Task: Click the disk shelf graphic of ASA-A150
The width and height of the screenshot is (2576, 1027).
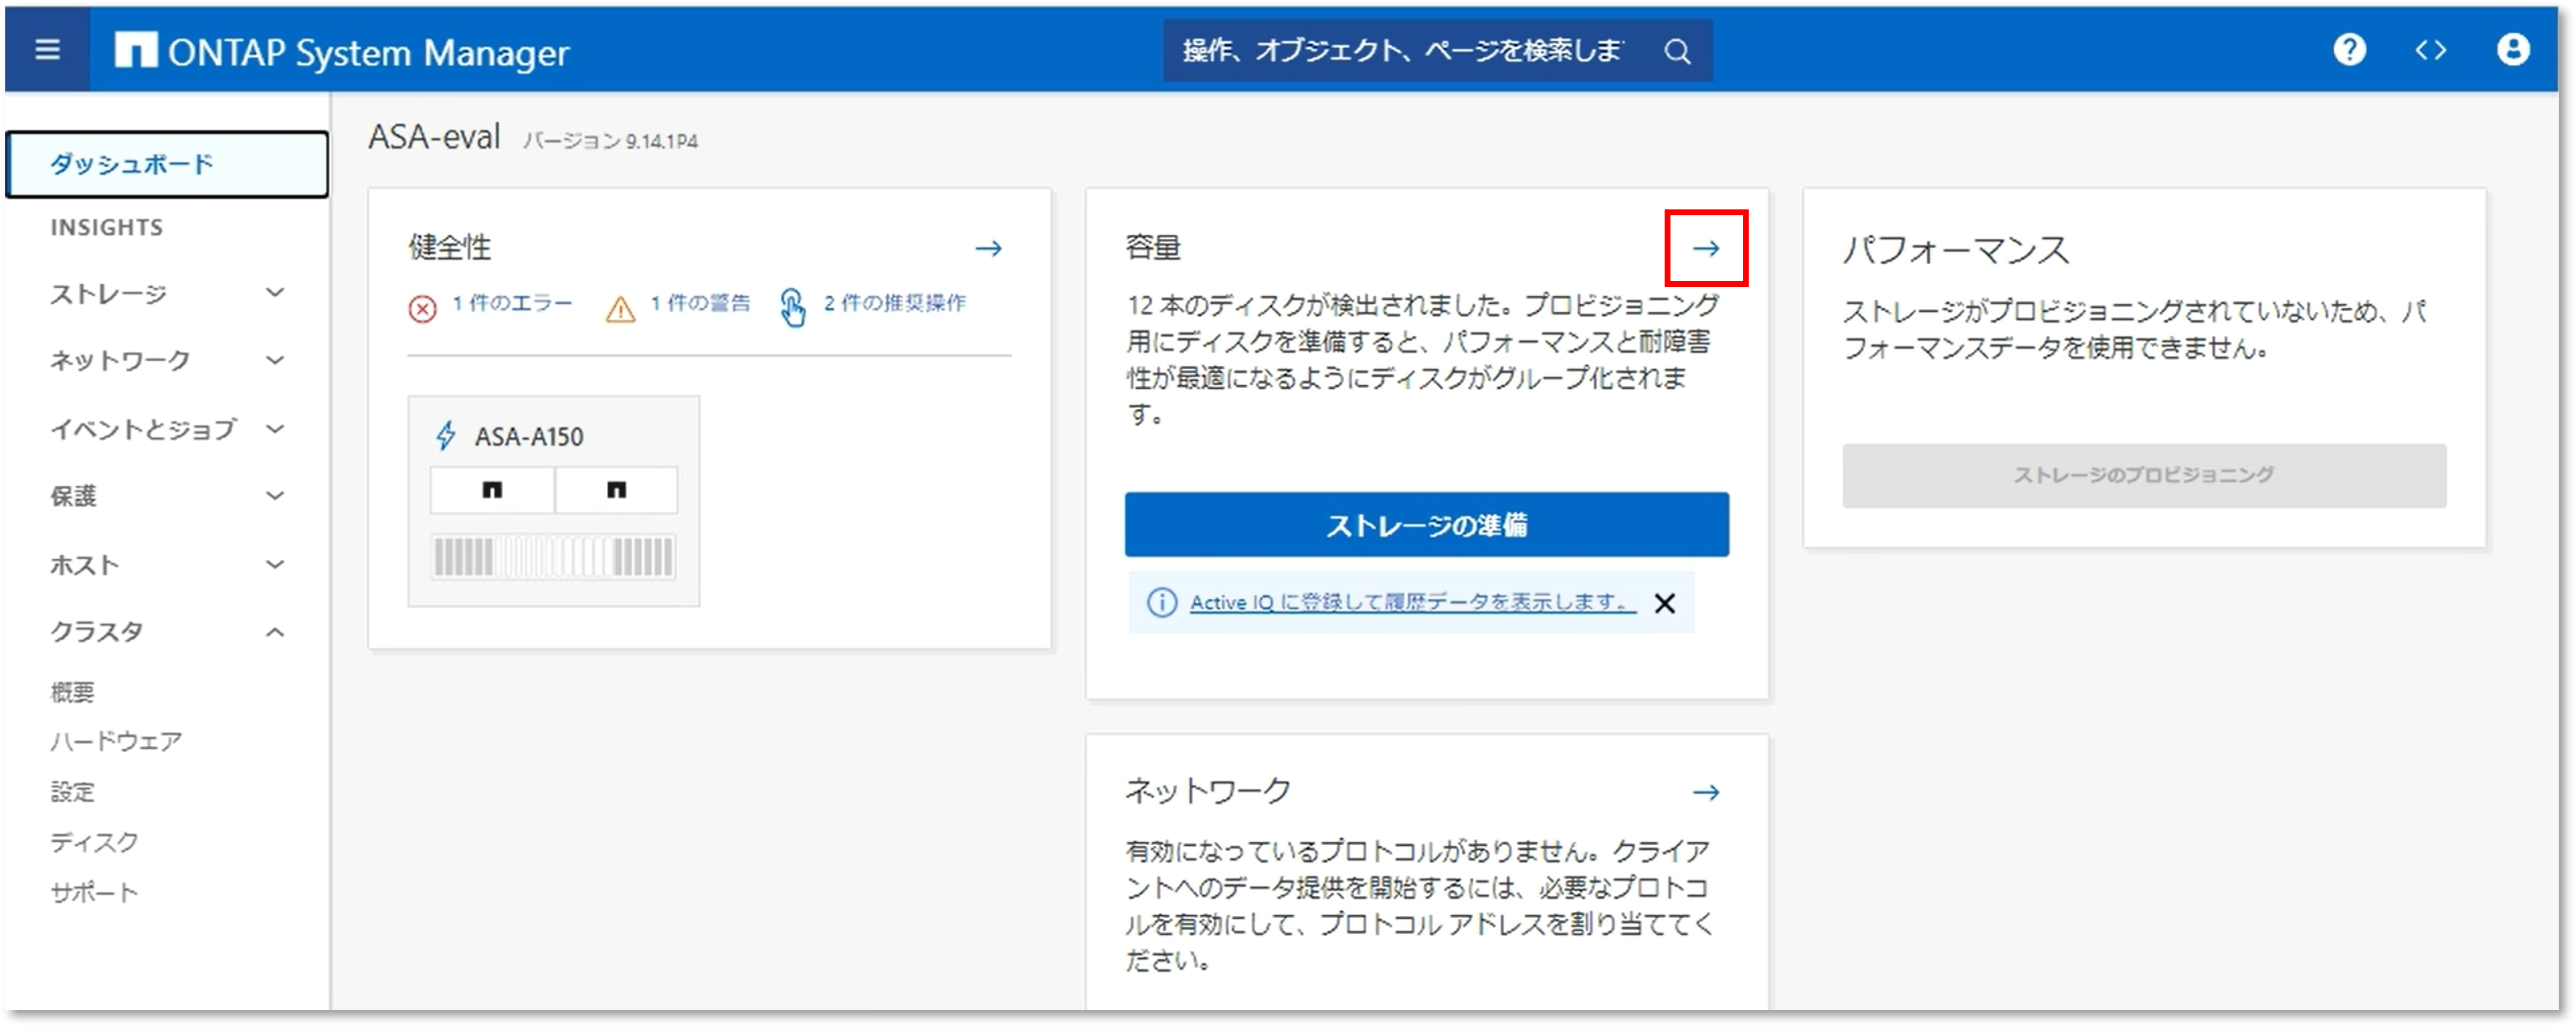Action: pyautogui.click(x=553, y=557)
